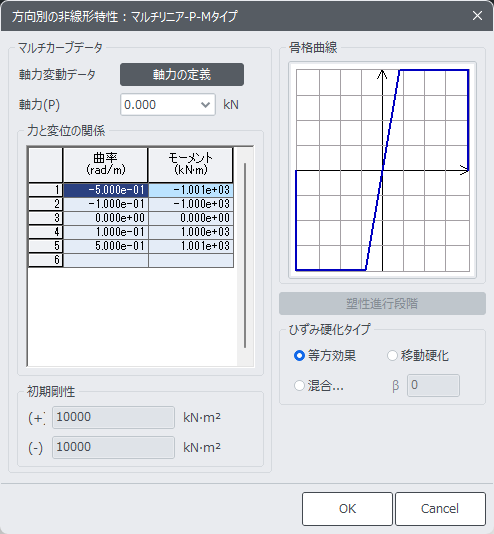Viewport: 494px width, 534px height.
Task: Click the Cancel button
Action: [440, 508]
